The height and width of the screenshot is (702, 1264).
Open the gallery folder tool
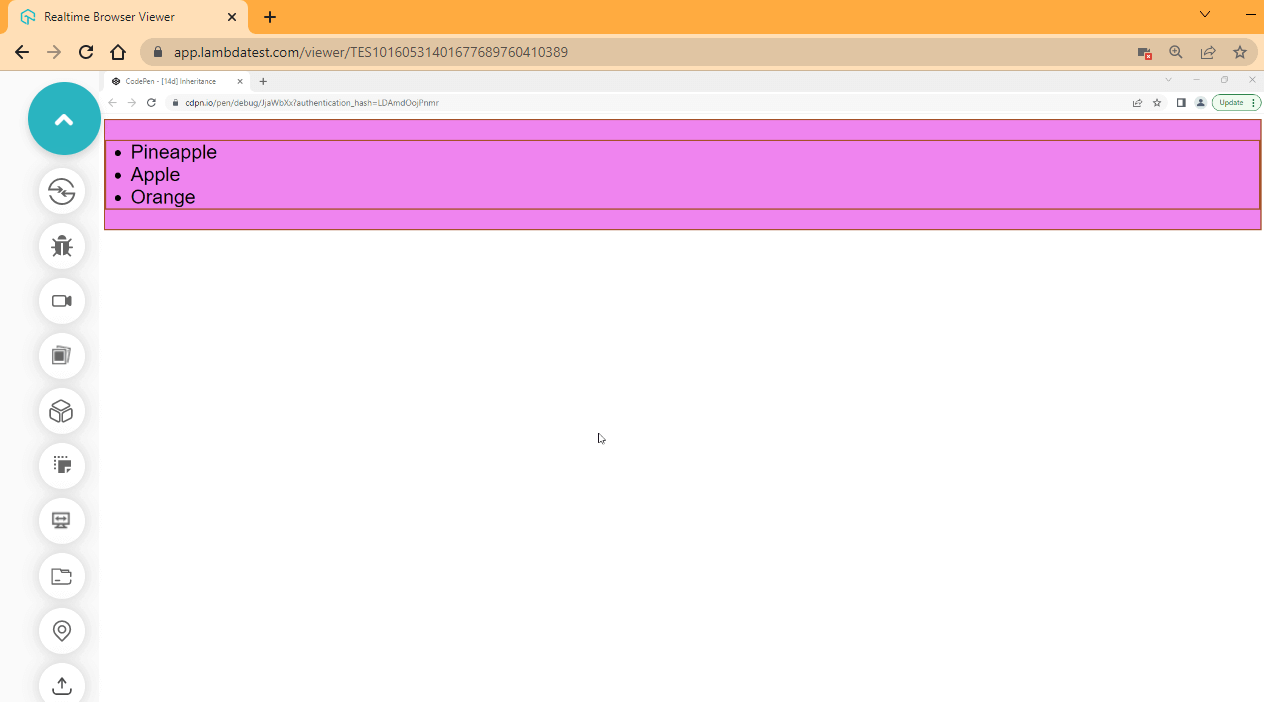[x=62, y=576]
